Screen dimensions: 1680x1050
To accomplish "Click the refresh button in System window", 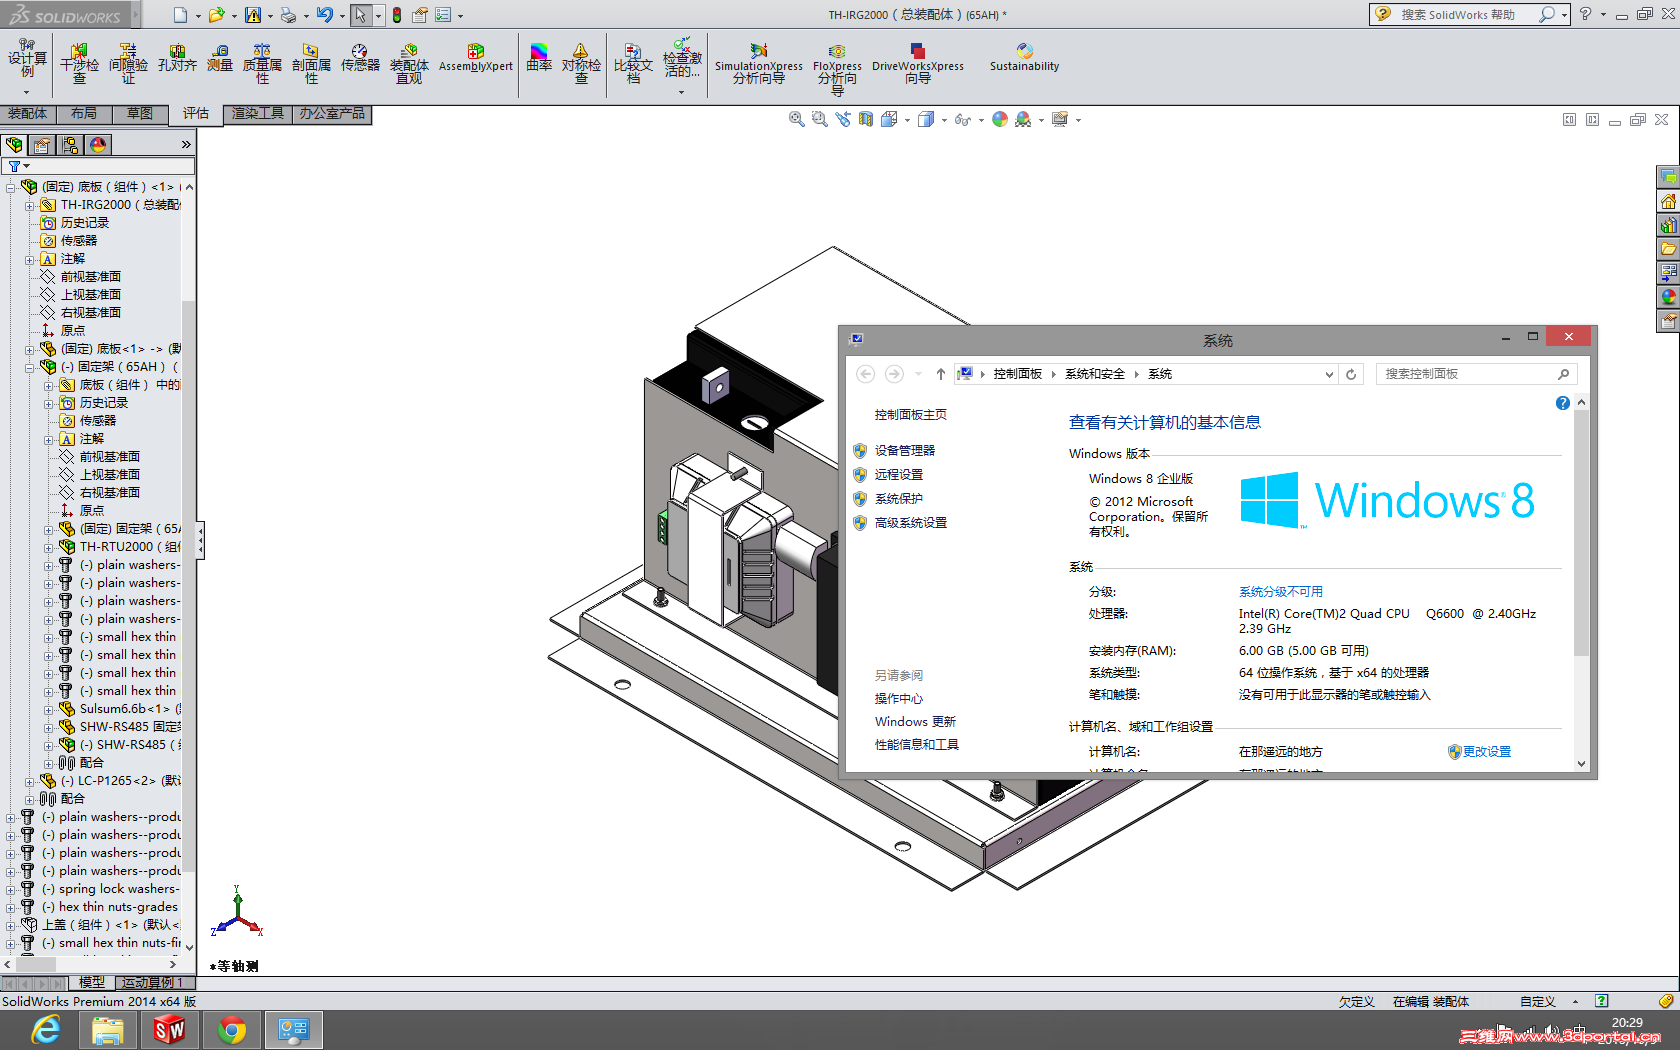I will pyautogui.click(x=1351, y=374).
